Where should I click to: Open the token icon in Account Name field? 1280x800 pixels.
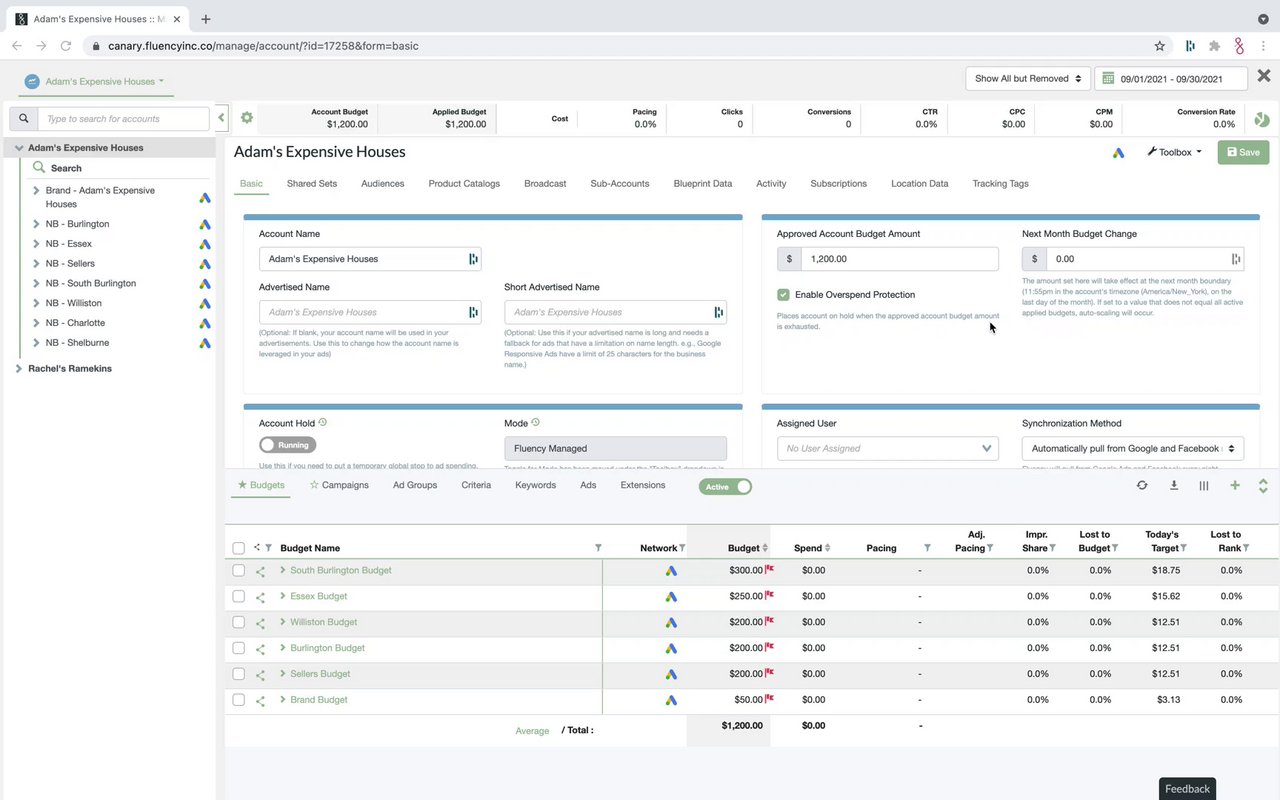[473, 259]
